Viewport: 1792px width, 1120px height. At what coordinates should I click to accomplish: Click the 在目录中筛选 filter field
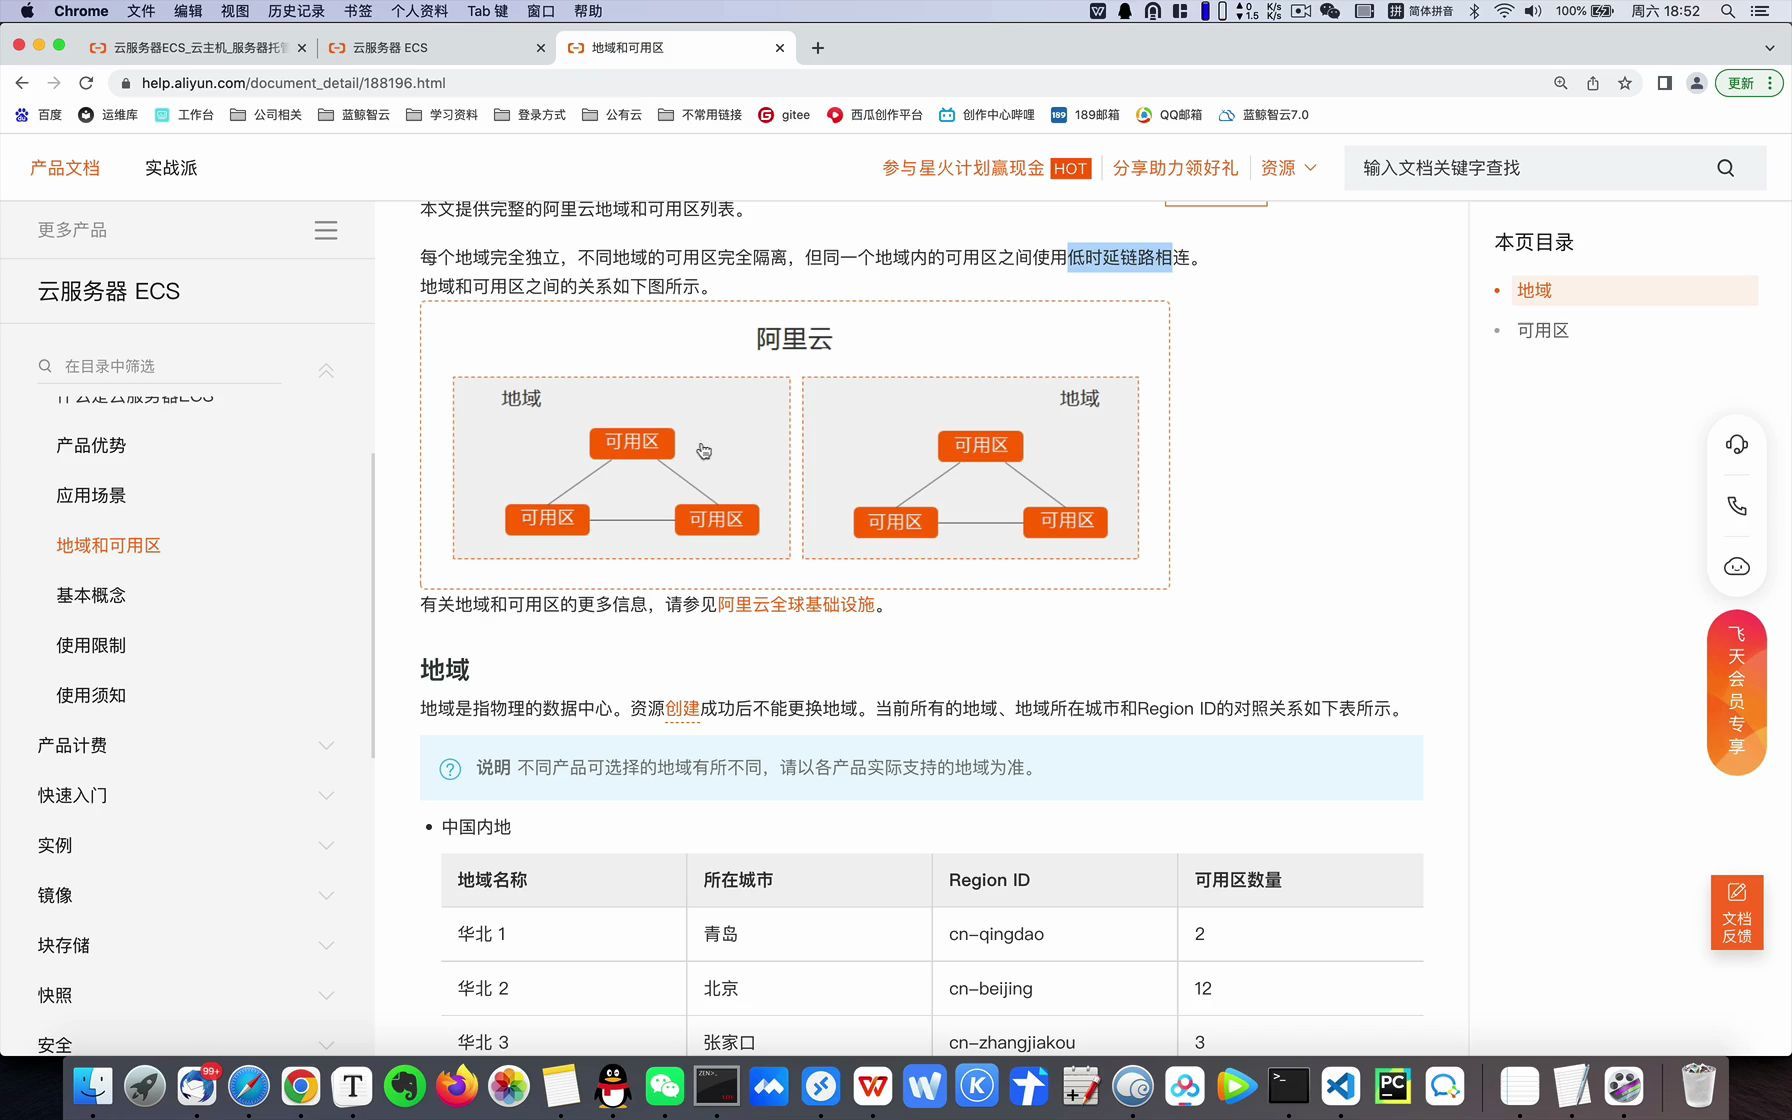160,366
